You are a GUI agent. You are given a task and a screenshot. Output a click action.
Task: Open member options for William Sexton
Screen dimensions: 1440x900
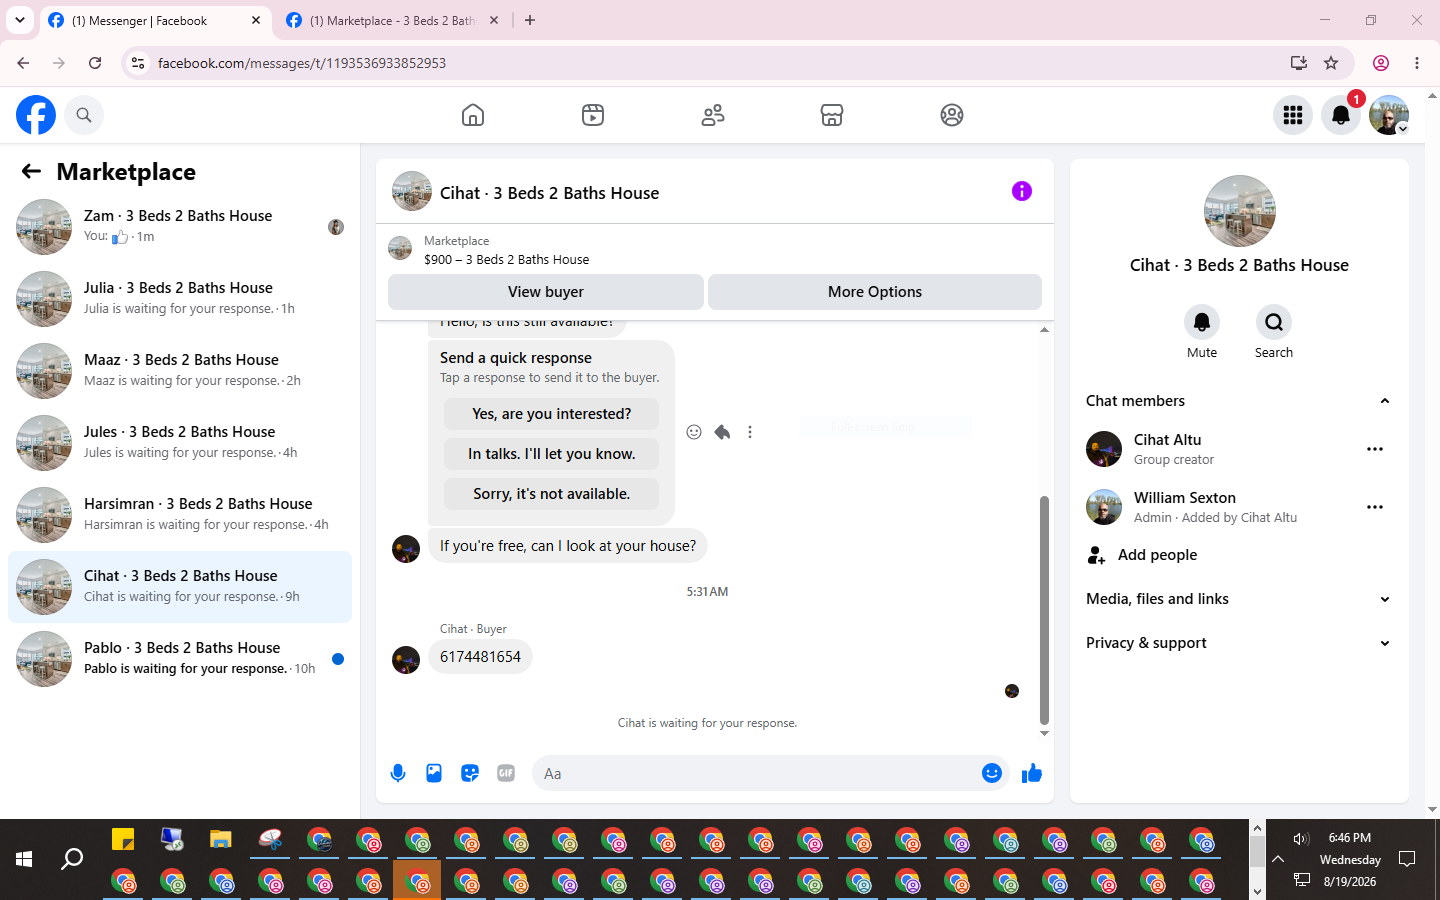click(x=1375, y=507)
